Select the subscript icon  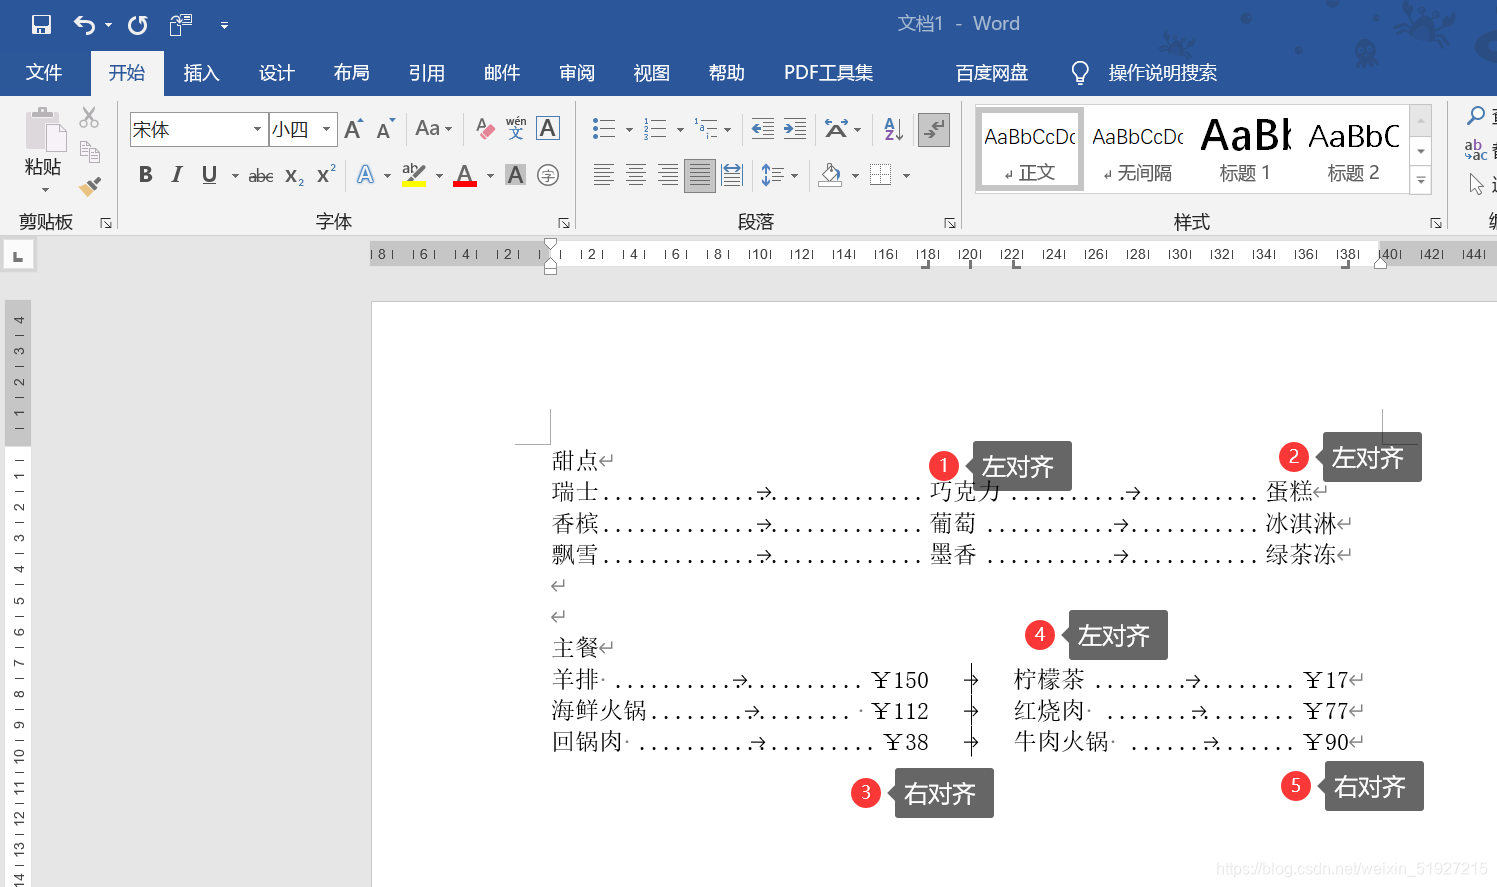point(293,175)
